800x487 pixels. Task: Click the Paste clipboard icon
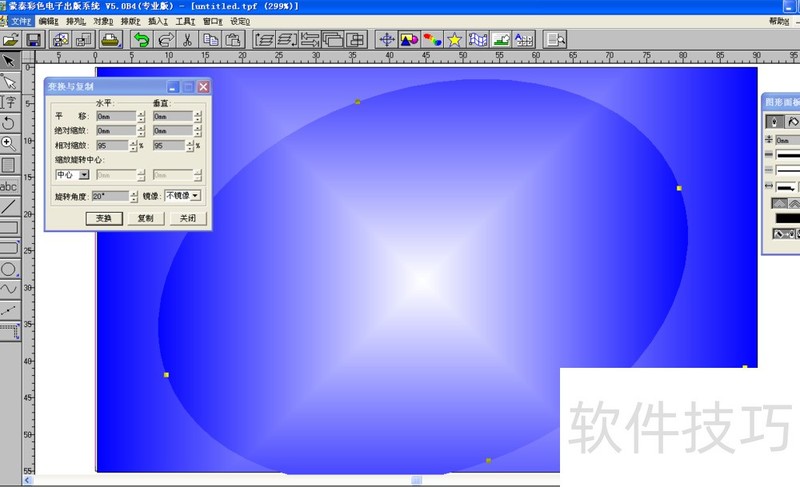pyautogui.click(x=233, y=40)
